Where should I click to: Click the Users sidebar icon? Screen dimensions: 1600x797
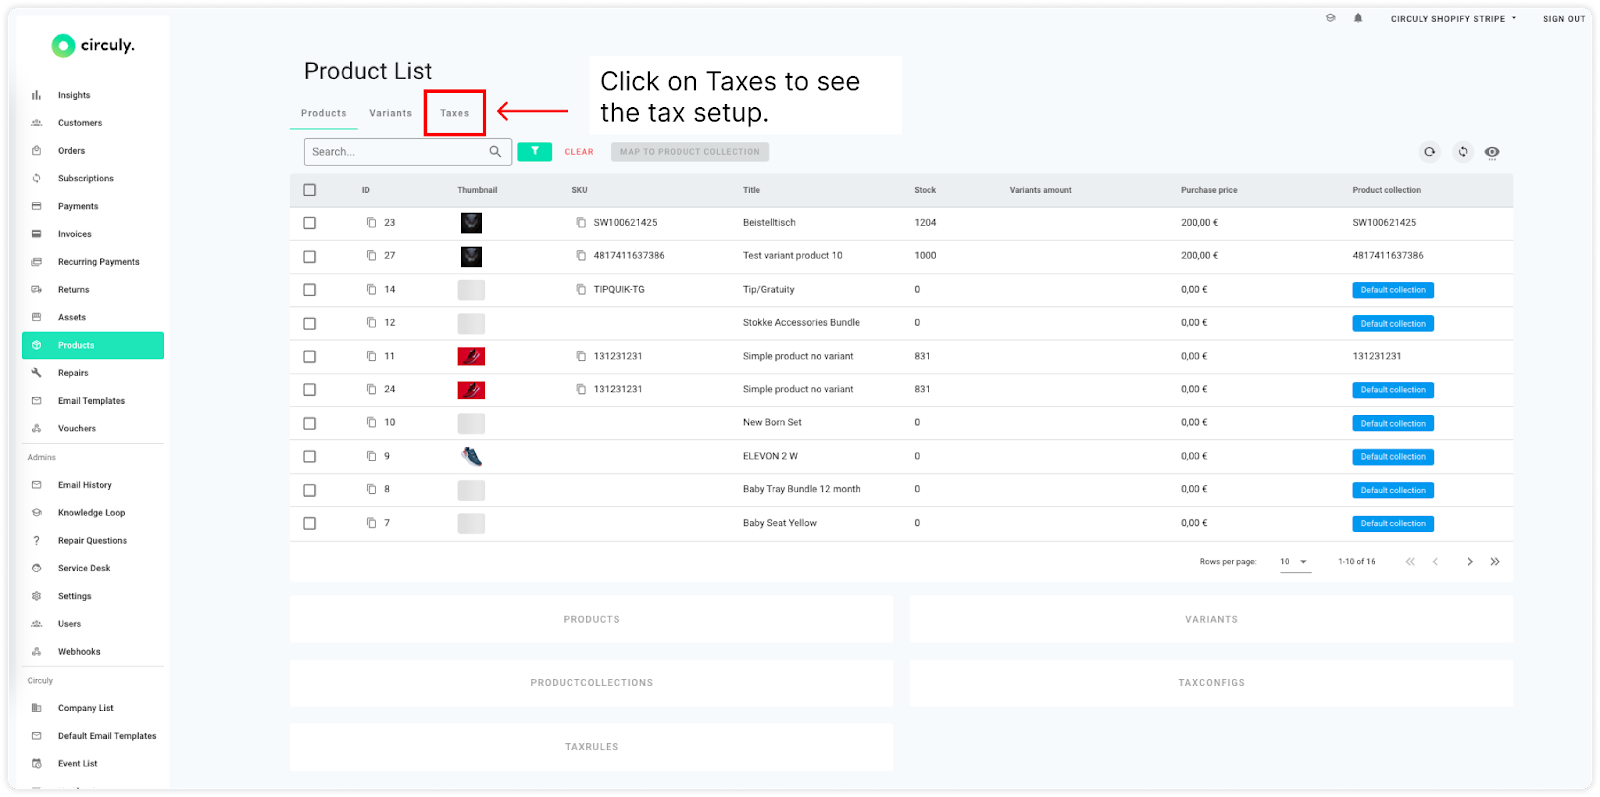pos(36,624)
